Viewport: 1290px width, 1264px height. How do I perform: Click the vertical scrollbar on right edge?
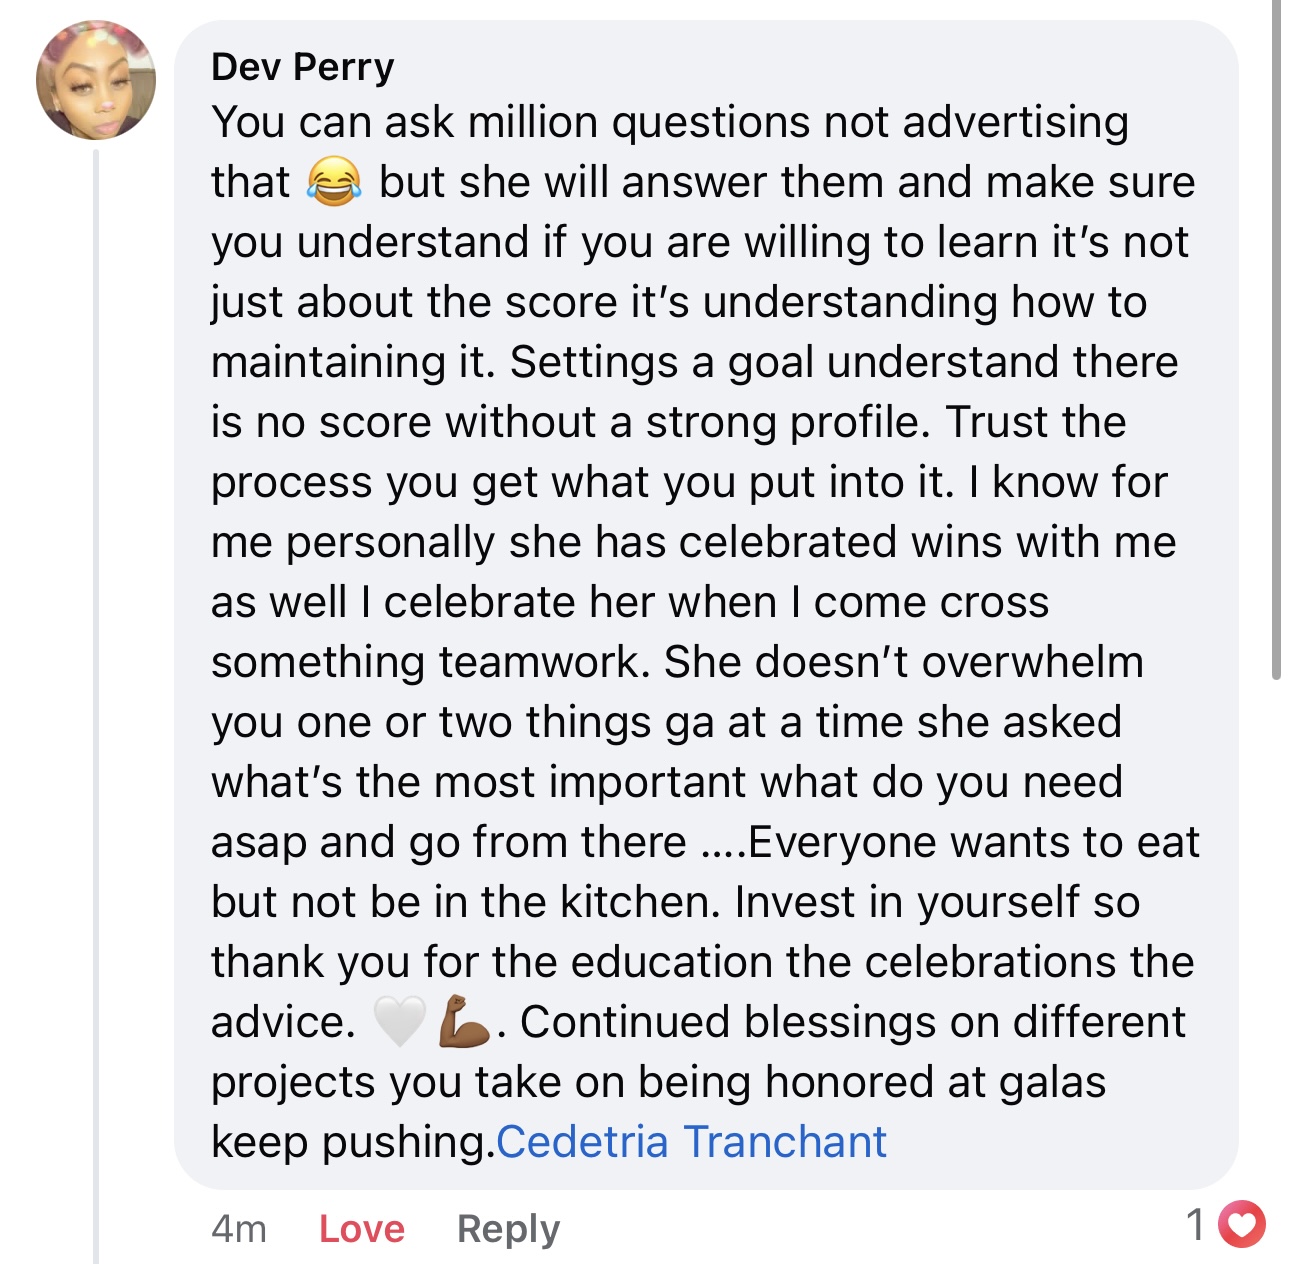(x=1276, y=340)
